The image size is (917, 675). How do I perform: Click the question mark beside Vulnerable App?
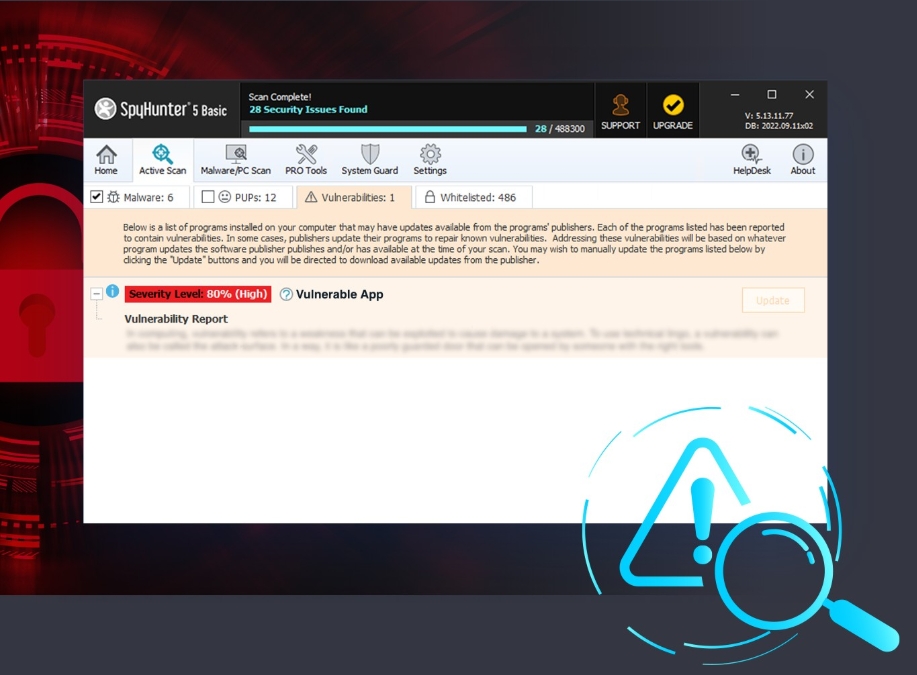click(286, 295)
